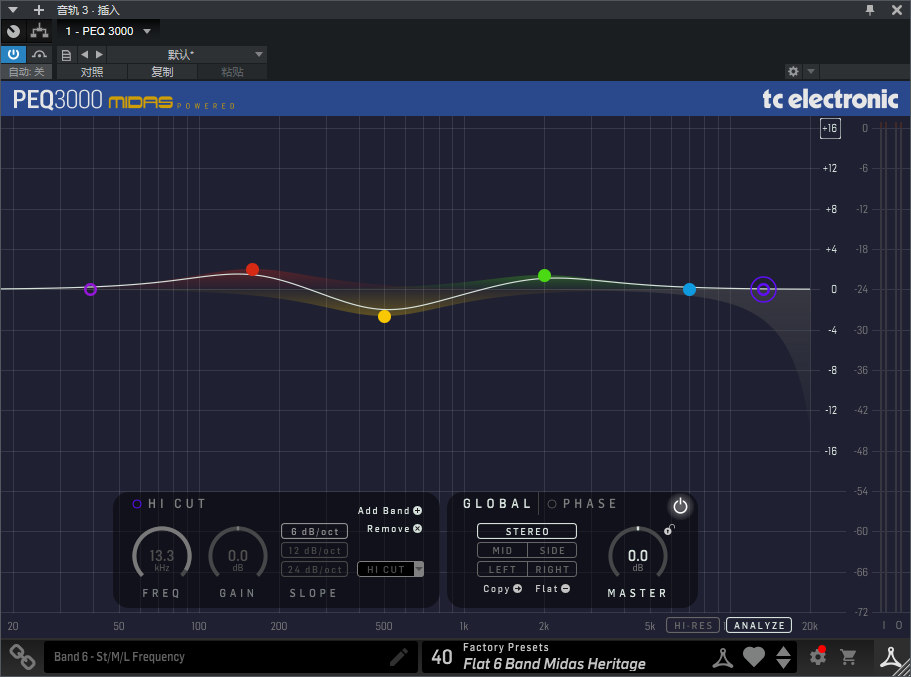The image size is (911, 677).
Task: Select STEREO channel mode
Action: tap(527, 531)
